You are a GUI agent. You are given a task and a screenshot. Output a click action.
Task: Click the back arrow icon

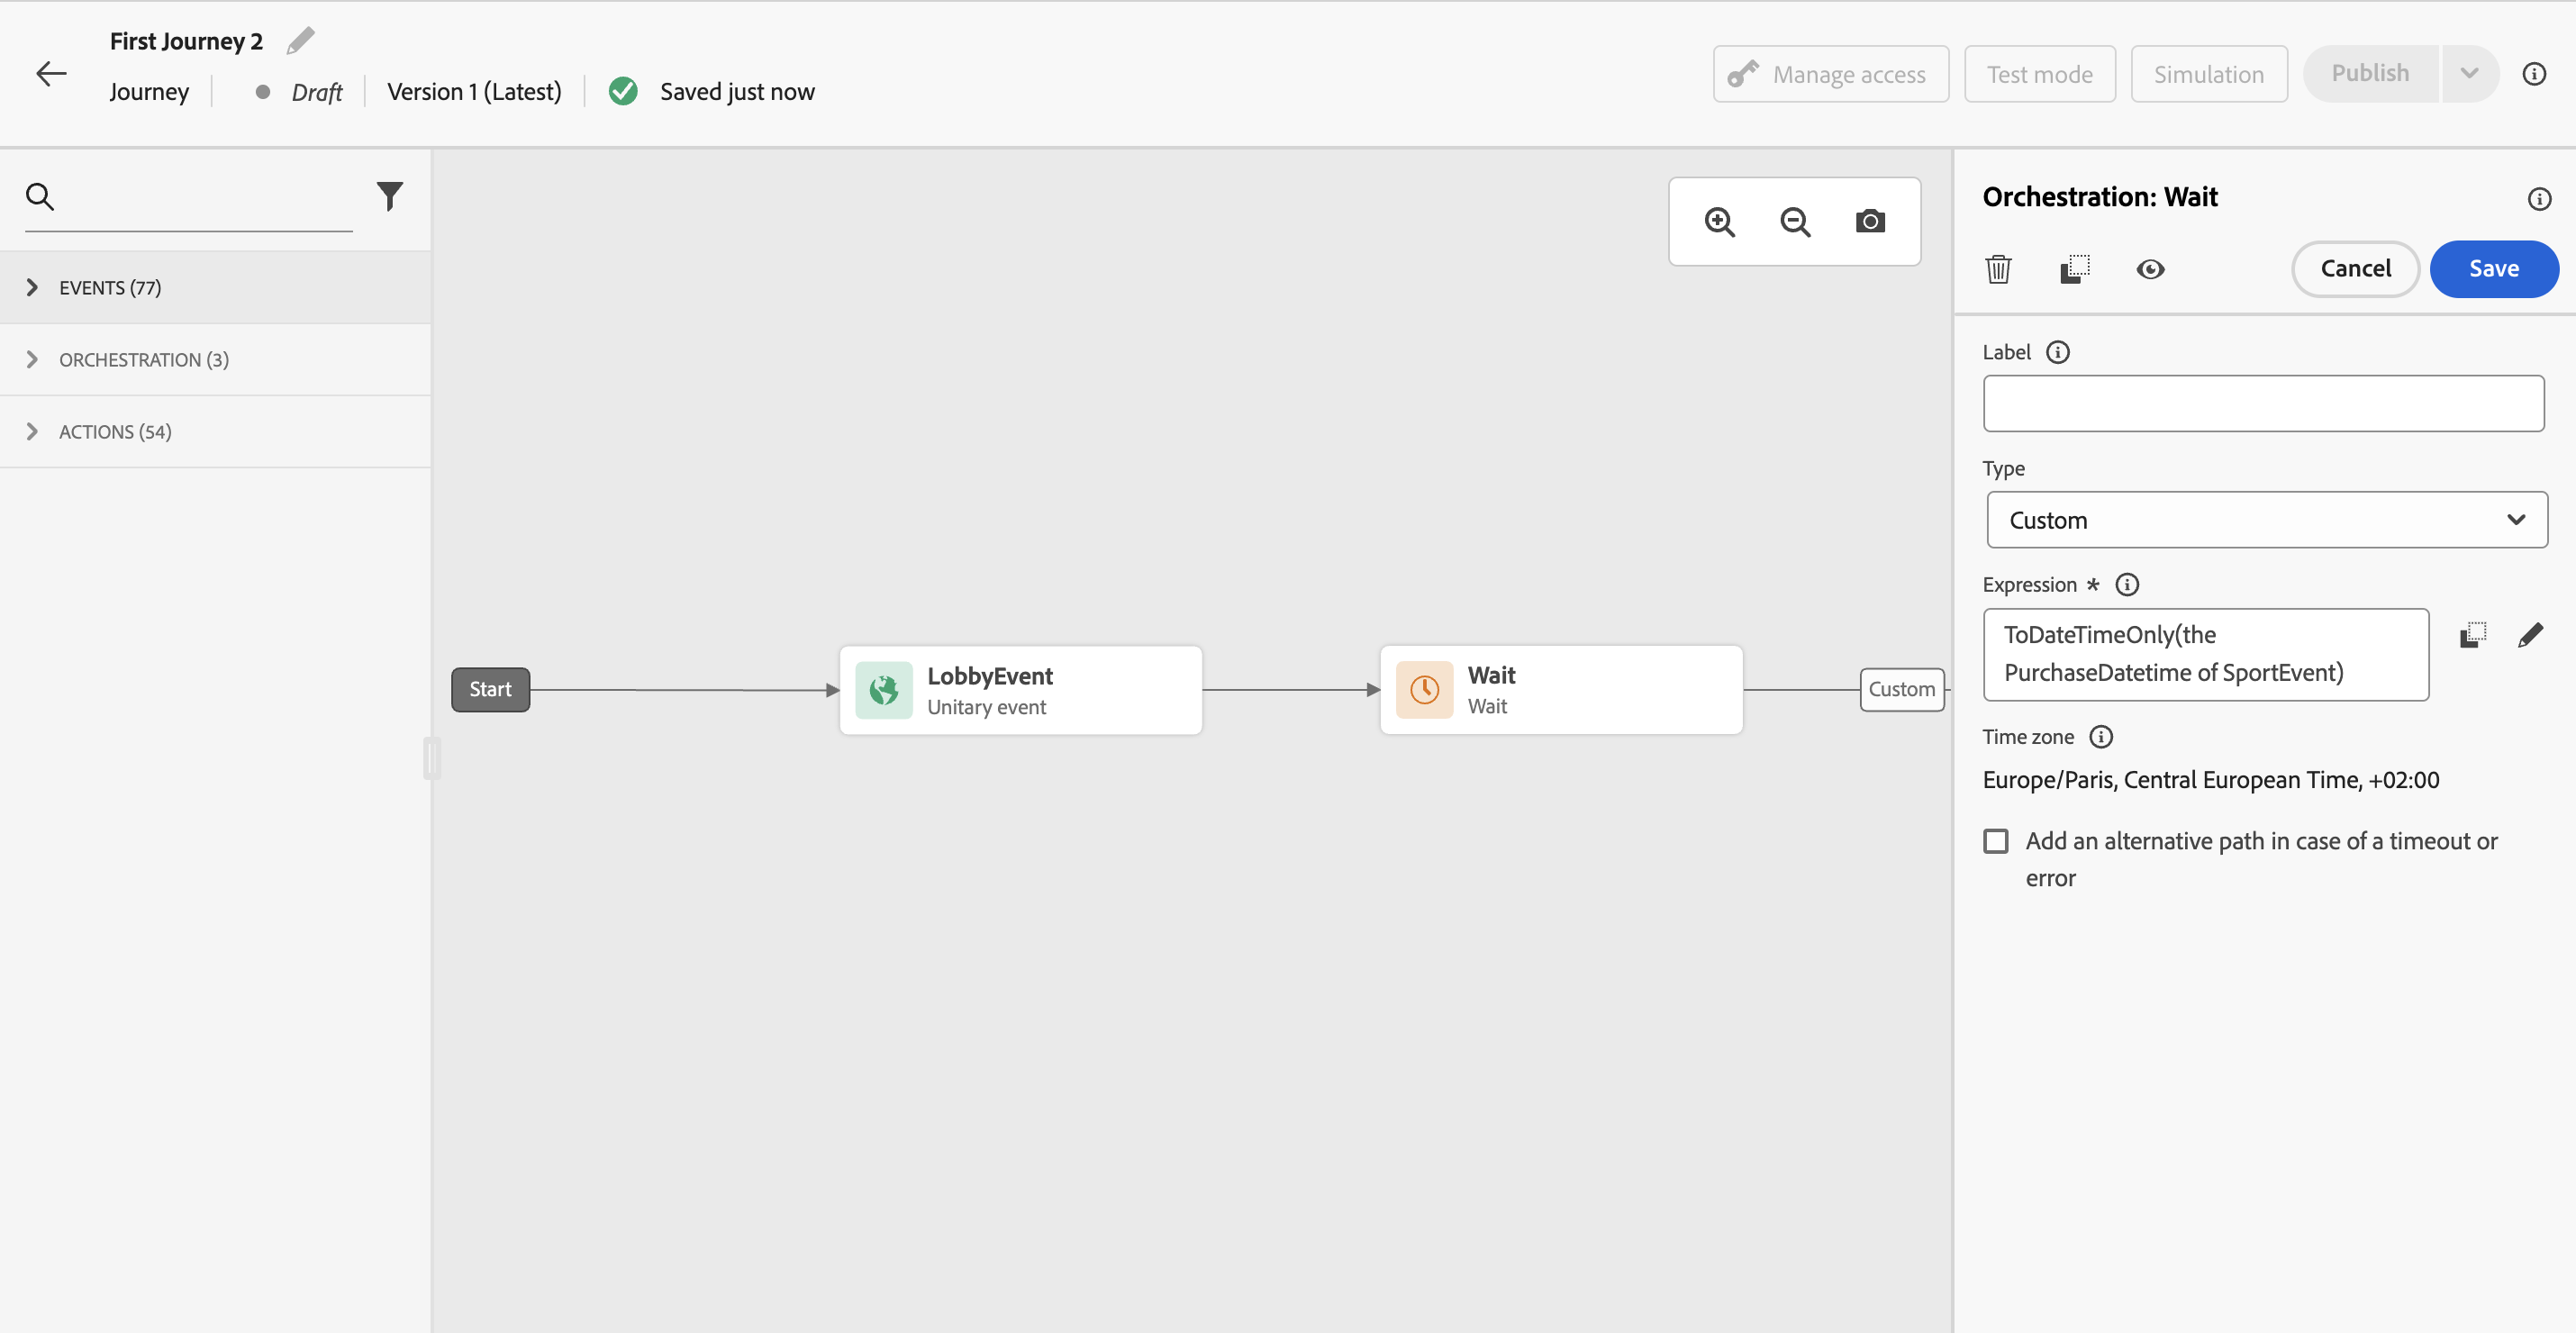[x=51, y=74]
